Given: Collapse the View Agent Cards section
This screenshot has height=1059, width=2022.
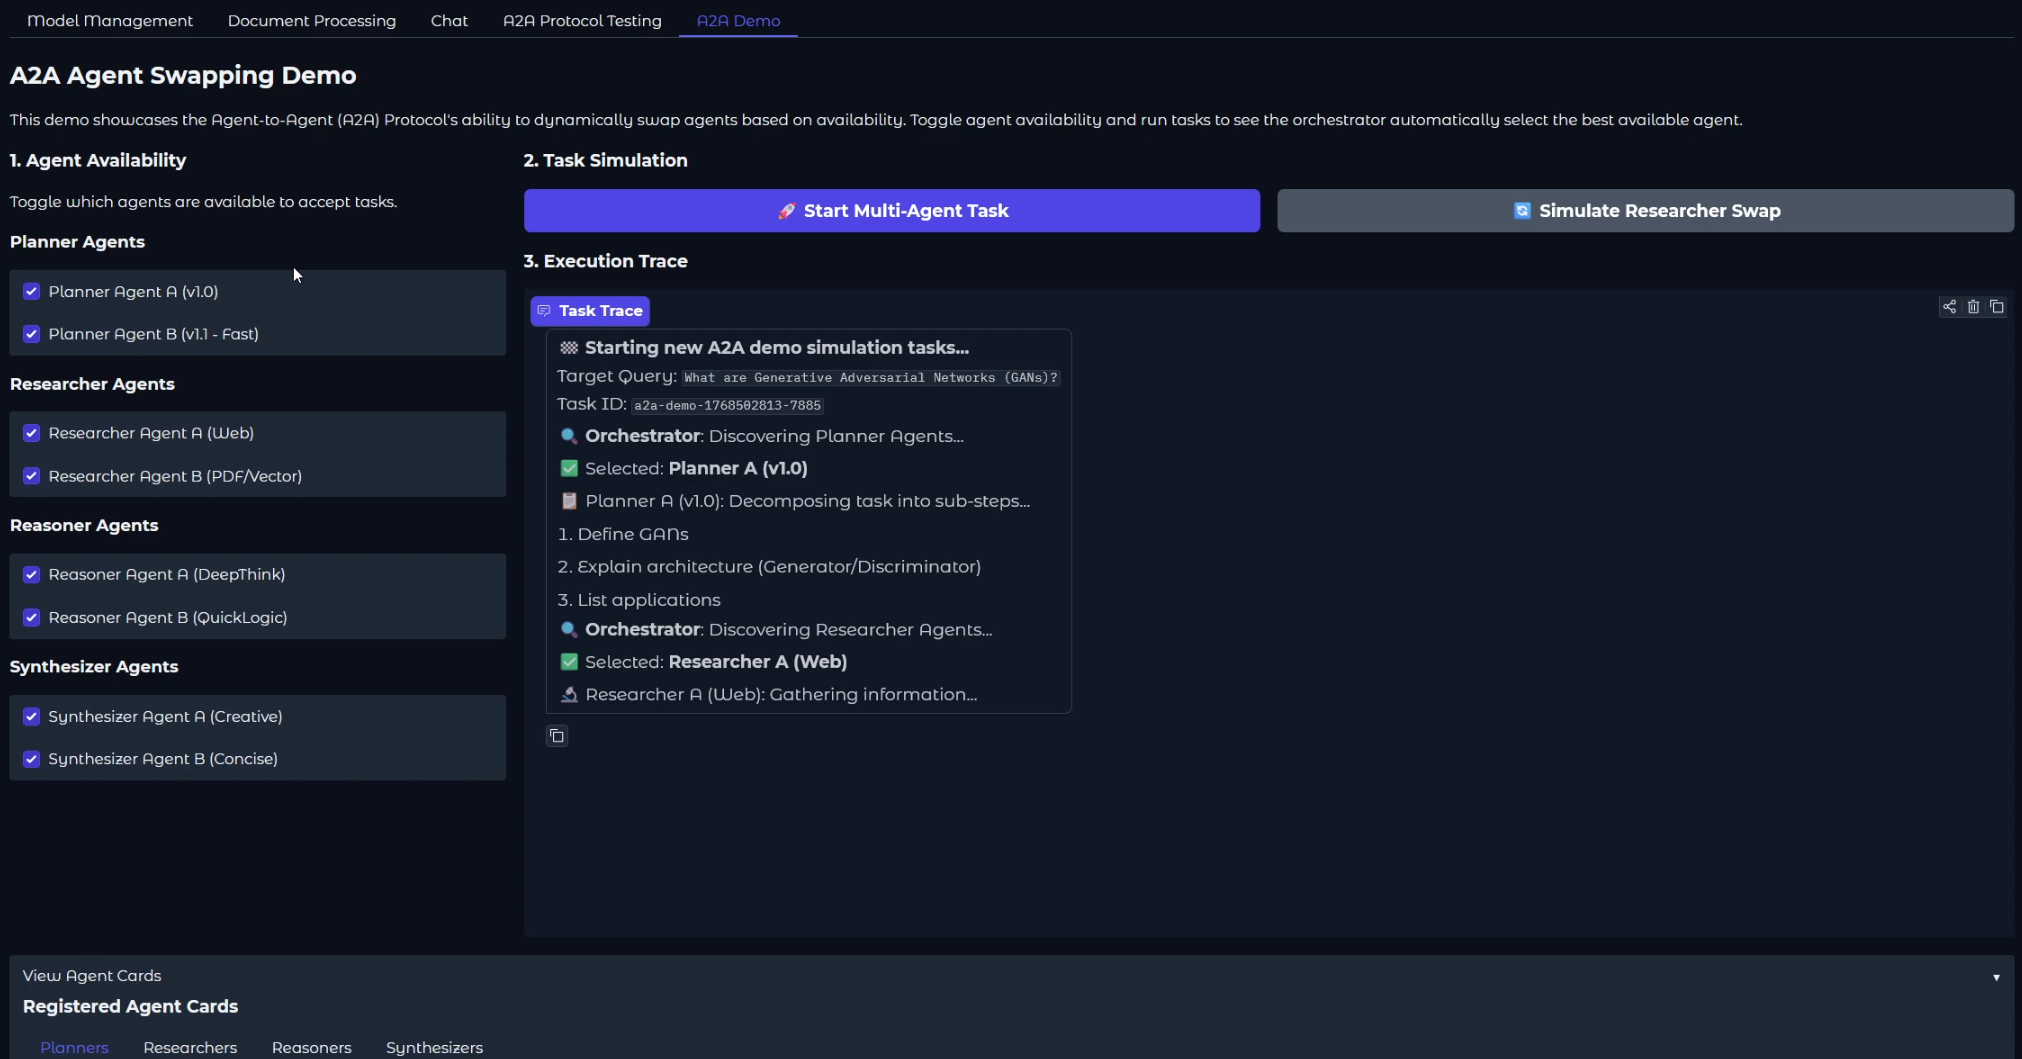Looking at the screenshot, I should click(1997, 977).
